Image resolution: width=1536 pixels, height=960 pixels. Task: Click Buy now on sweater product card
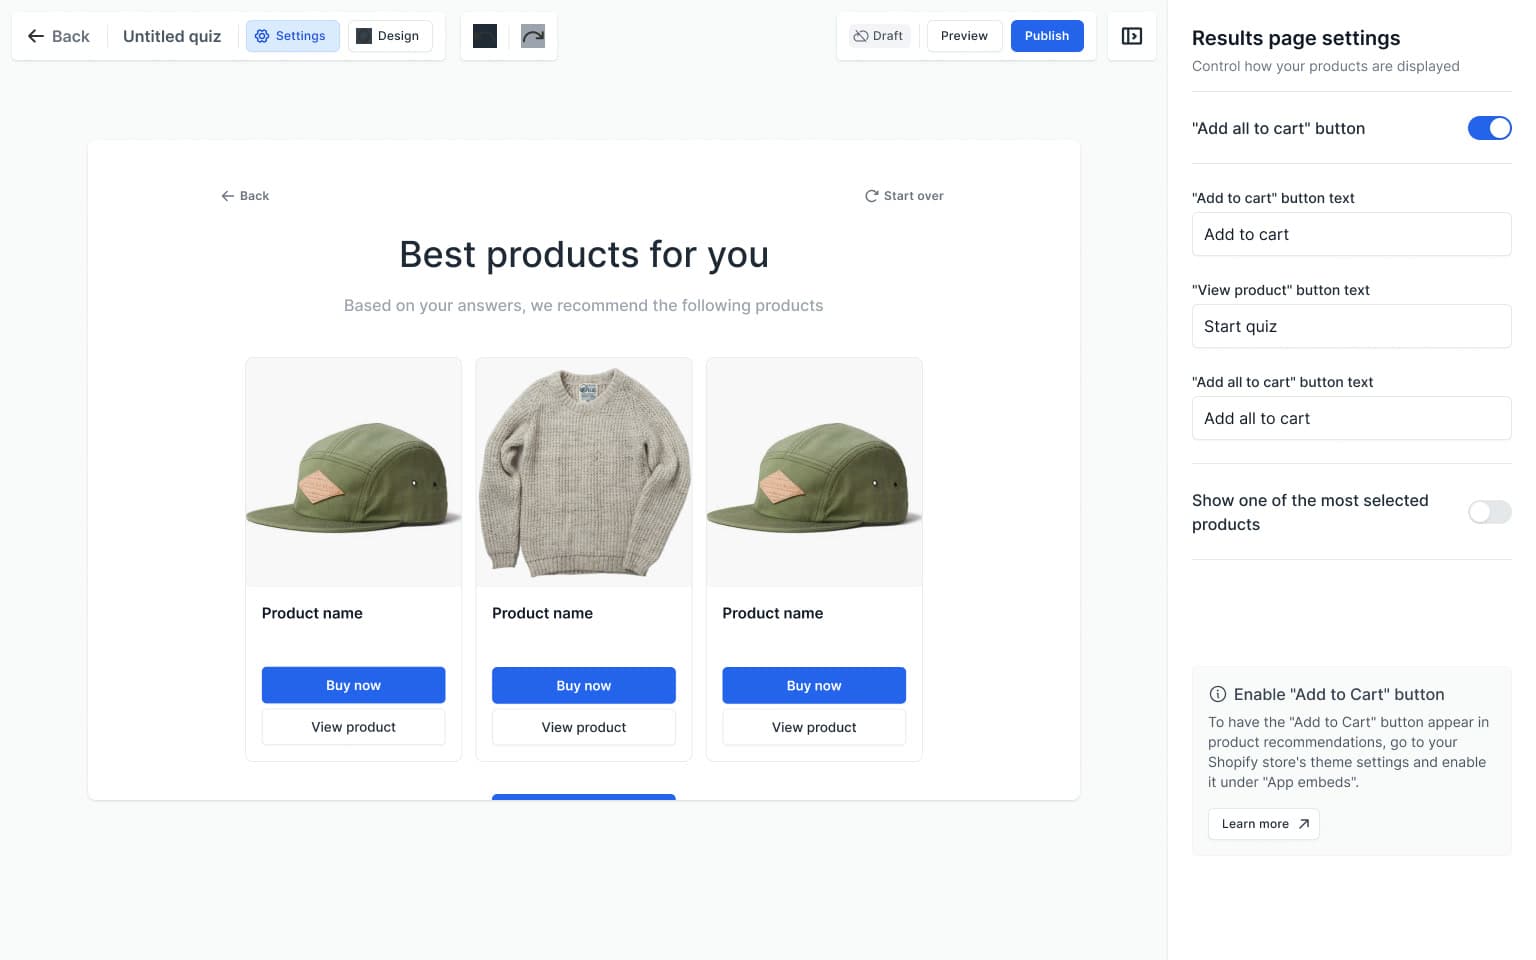(584, 685)
